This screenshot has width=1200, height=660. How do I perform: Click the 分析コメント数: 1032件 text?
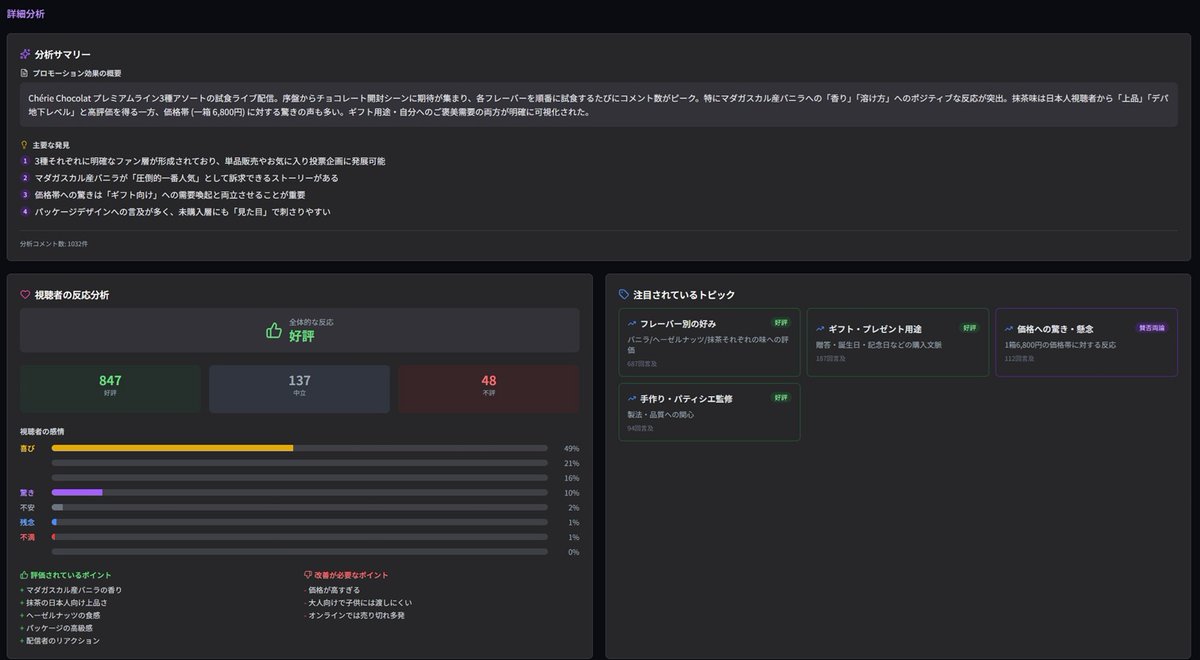(54, 244)
